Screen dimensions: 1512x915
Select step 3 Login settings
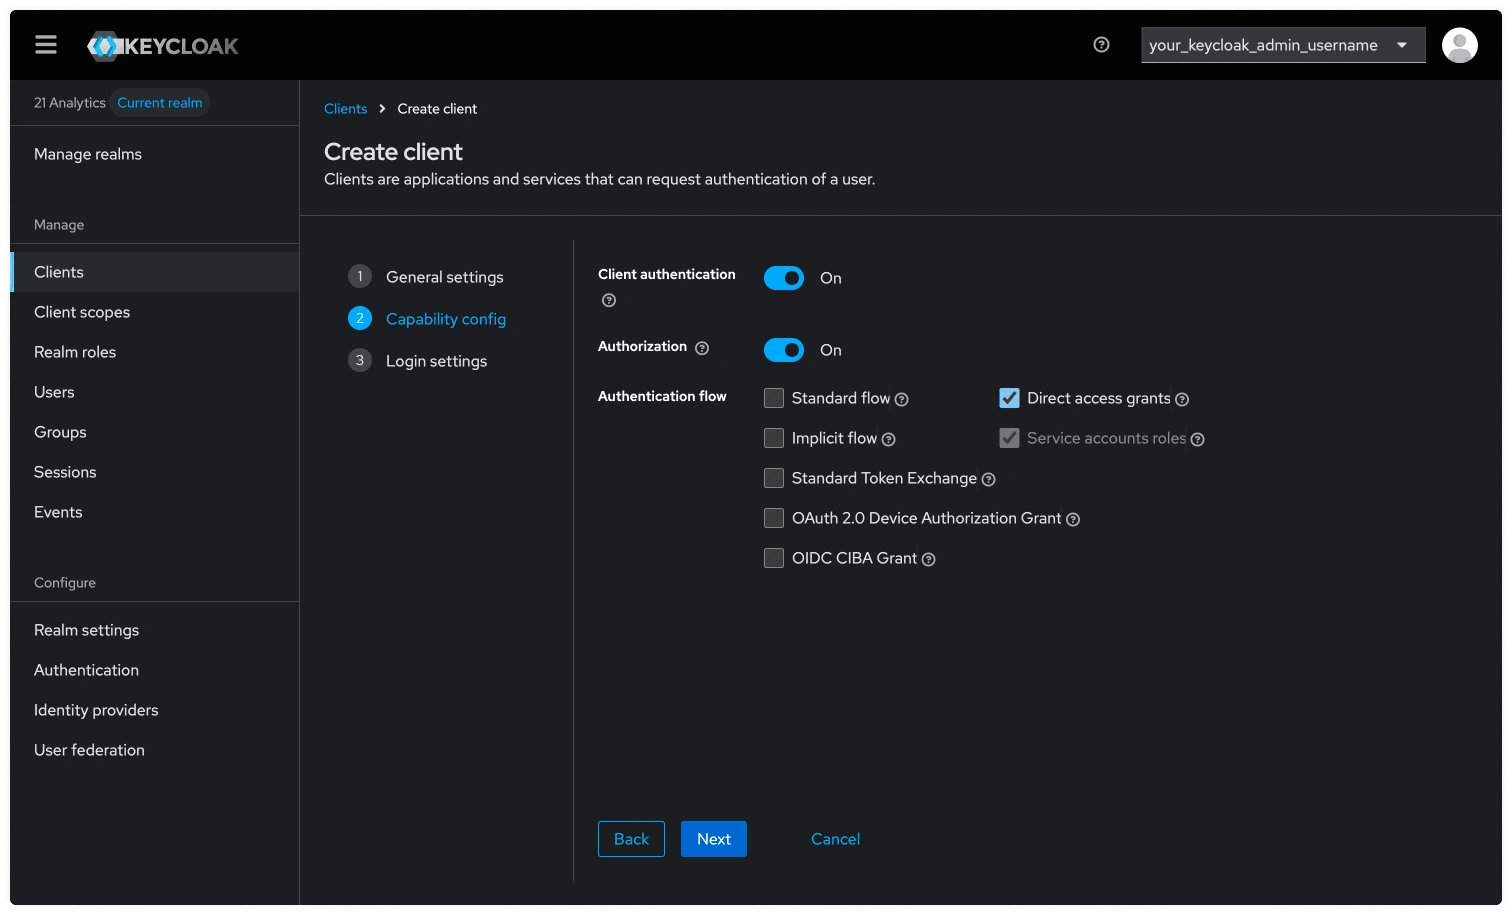click(x=436, y=360)
